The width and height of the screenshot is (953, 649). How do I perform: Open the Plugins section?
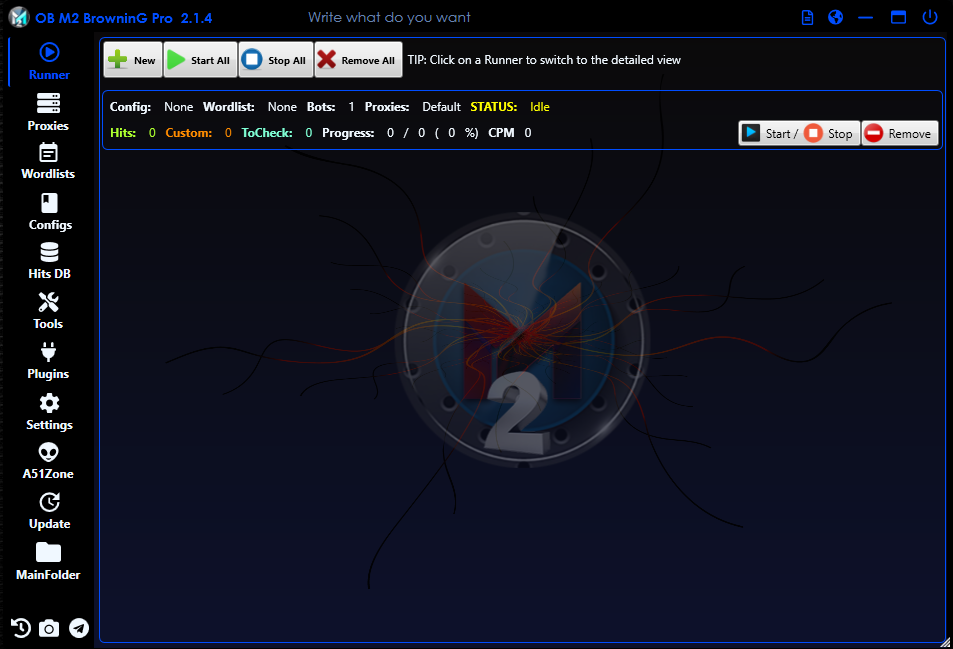tap(48, 362)
